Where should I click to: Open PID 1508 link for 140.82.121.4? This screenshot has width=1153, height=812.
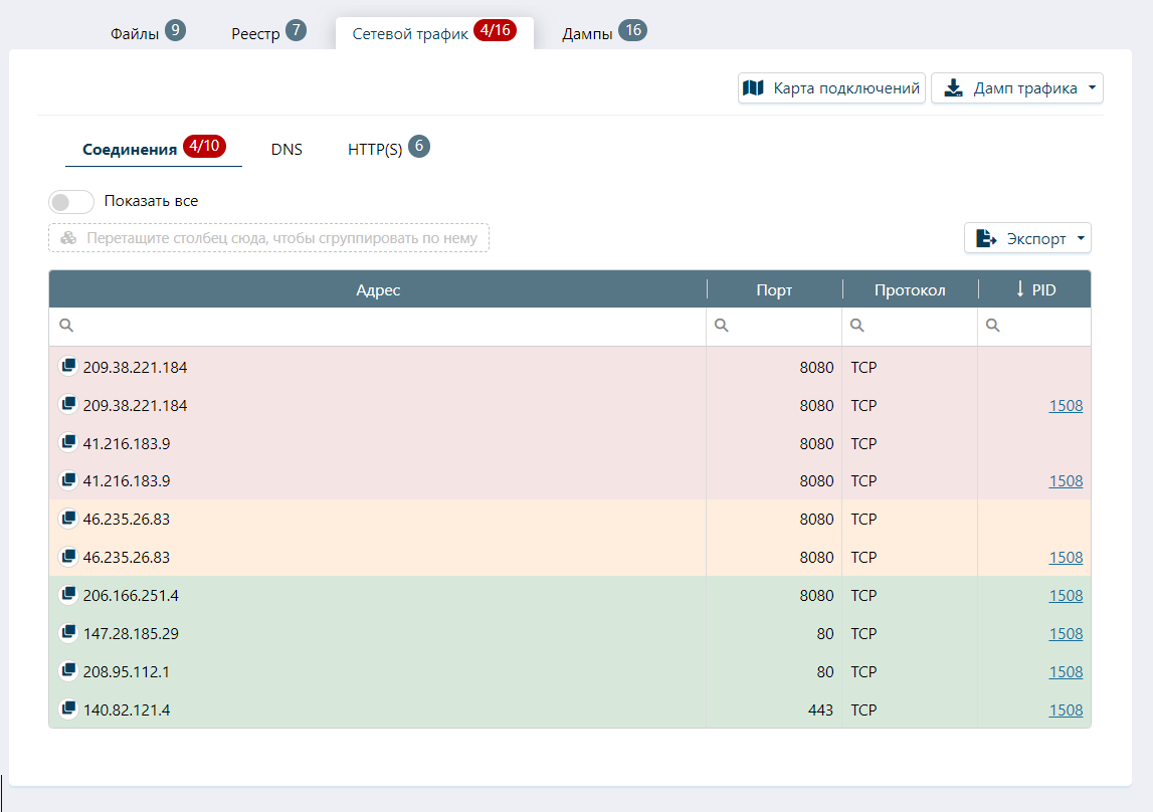(1065, 710)
